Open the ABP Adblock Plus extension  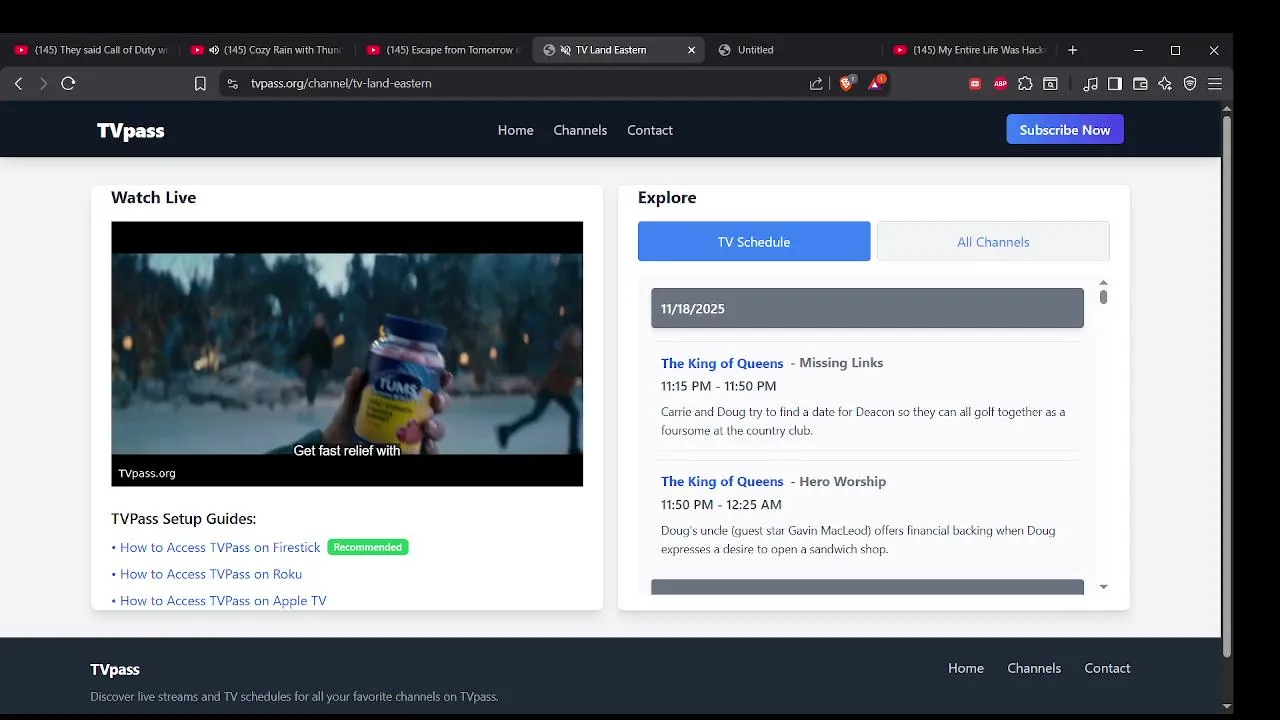1000,84
